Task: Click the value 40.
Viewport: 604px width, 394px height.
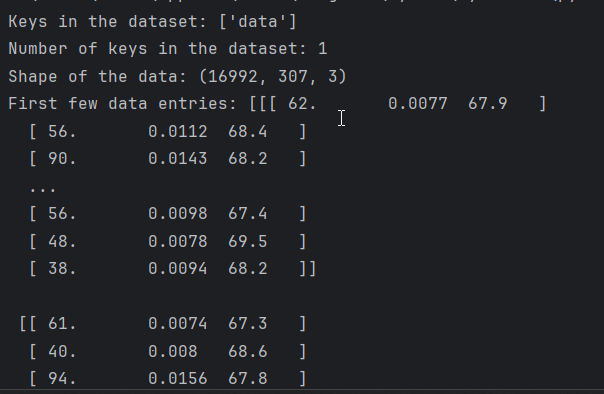Action: [x=62, y=352]
